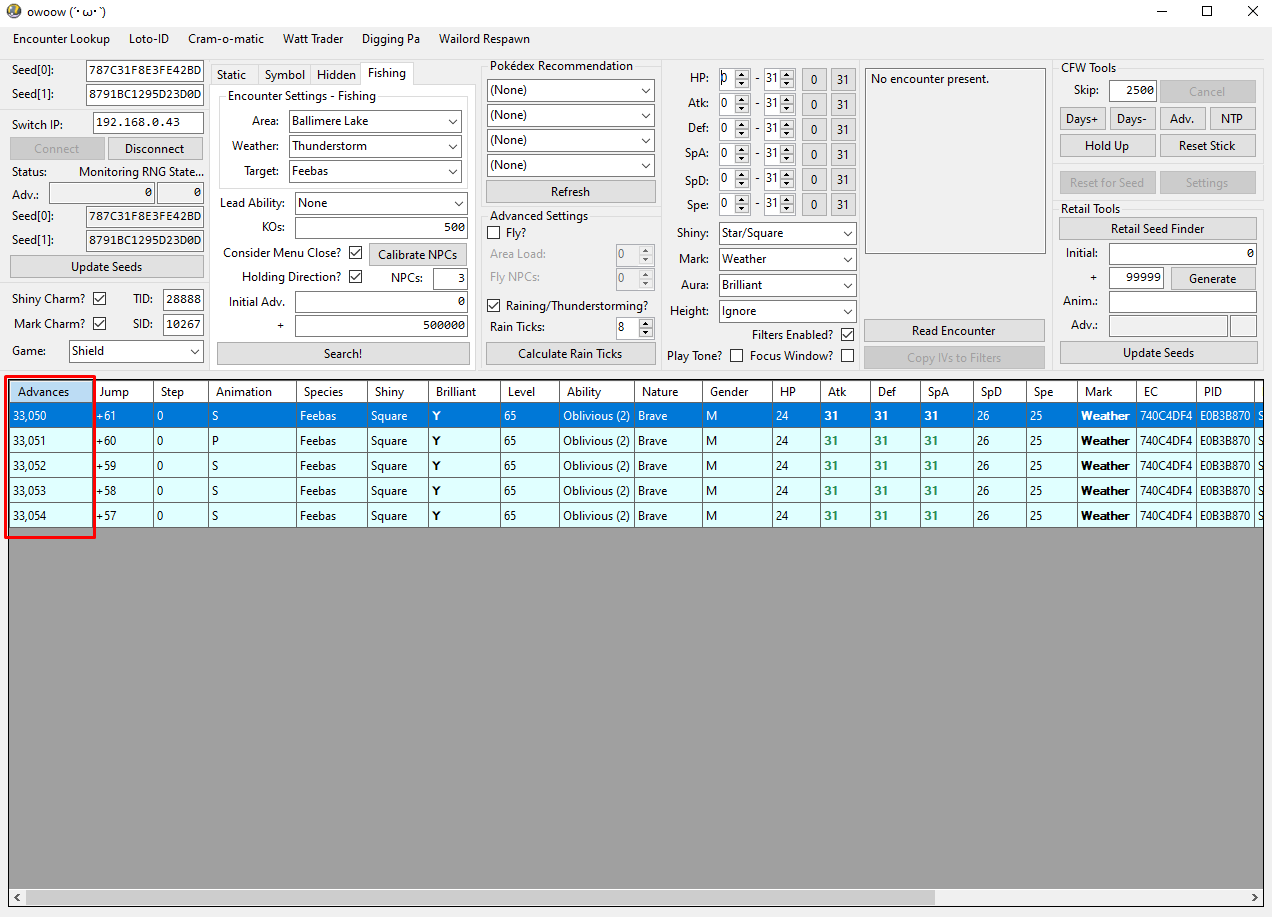Toggle the Mark Charm checkbox
Screen dimensions: 1272x917
click(x=99, y=324)
